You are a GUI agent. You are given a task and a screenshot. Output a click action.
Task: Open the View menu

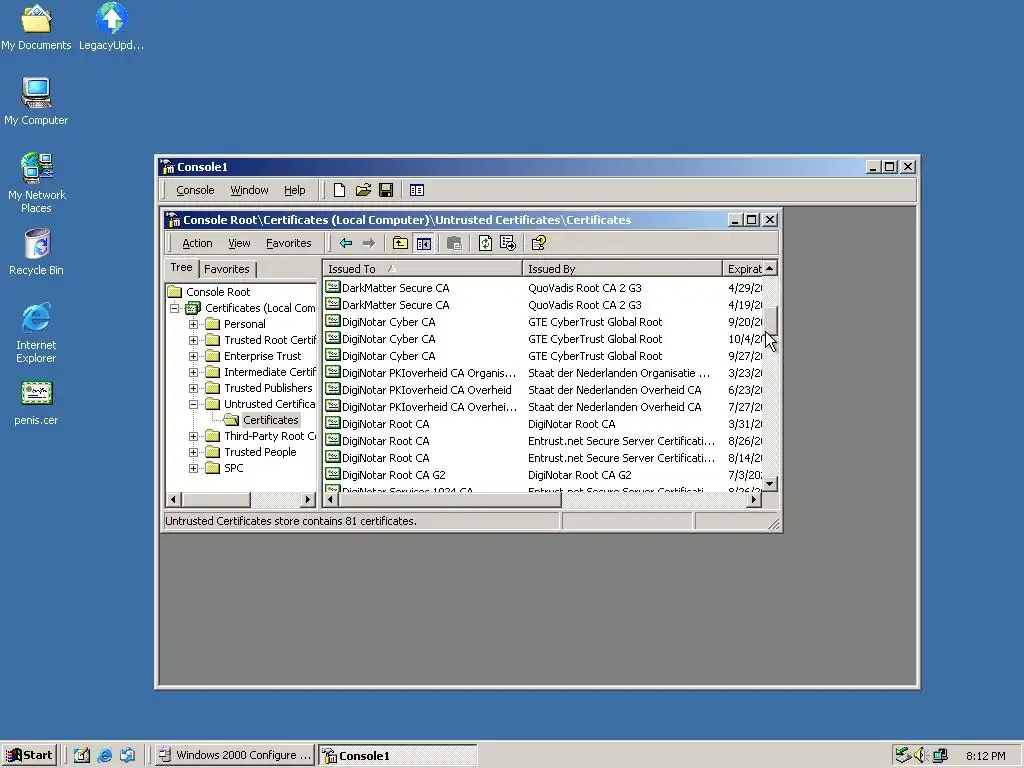pyautogui.click(x=239, y=243)
